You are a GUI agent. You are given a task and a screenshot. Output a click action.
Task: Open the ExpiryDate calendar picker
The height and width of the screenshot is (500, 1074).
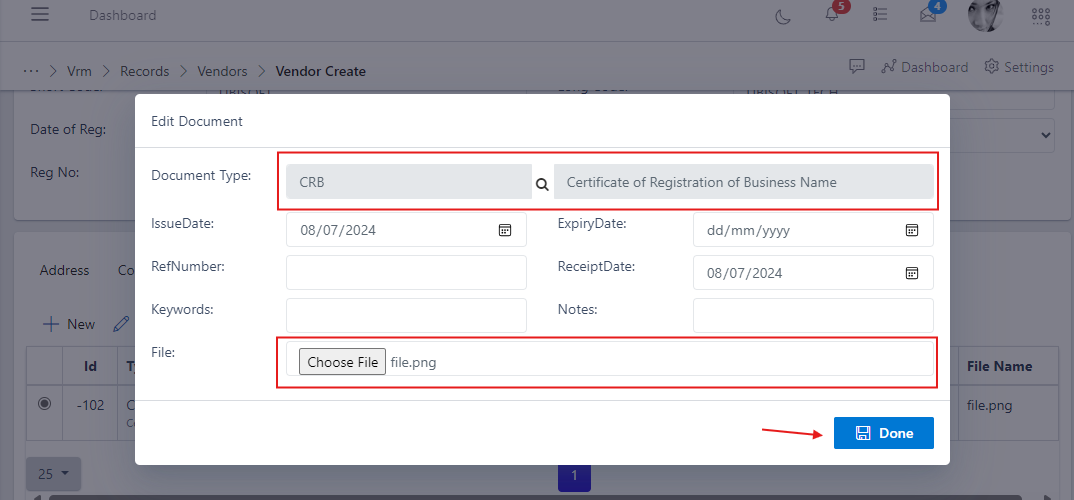[x=912, y=230]
